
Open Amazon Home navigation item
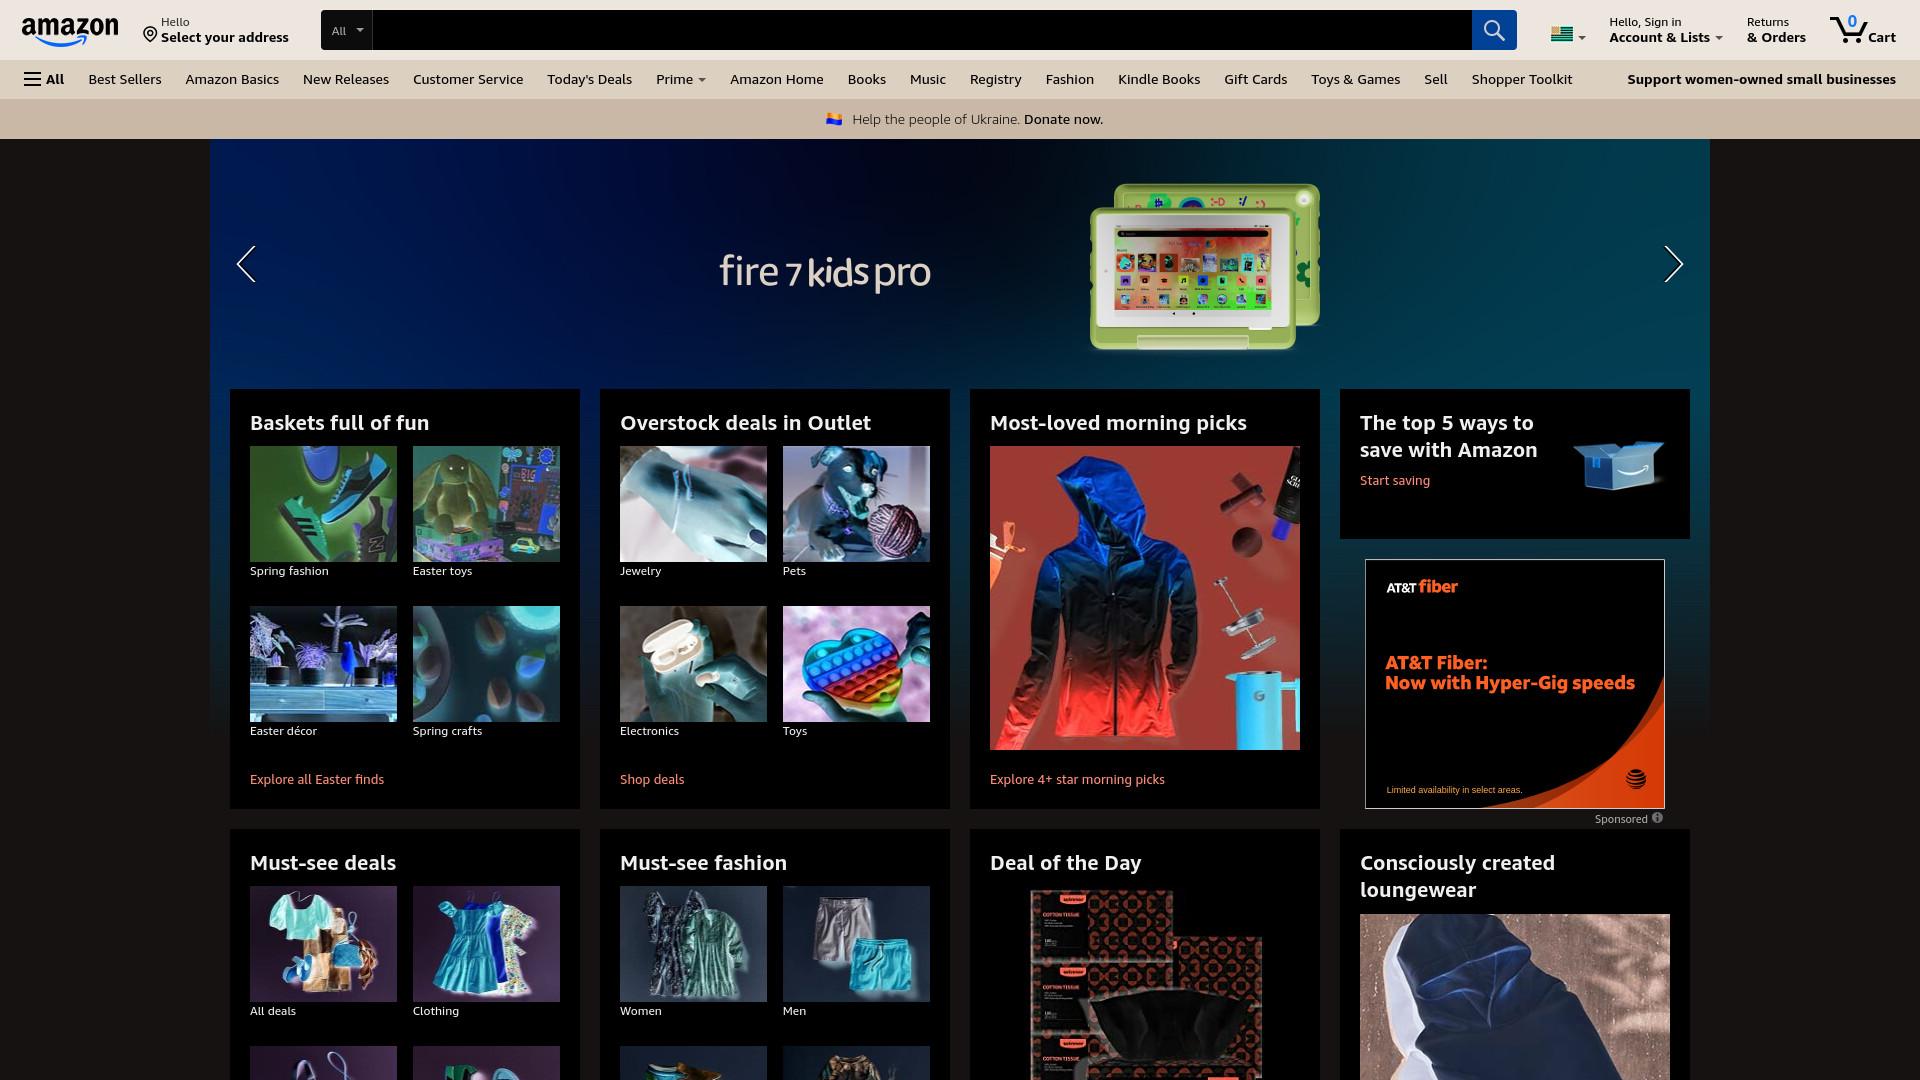[x=777, y=79]
